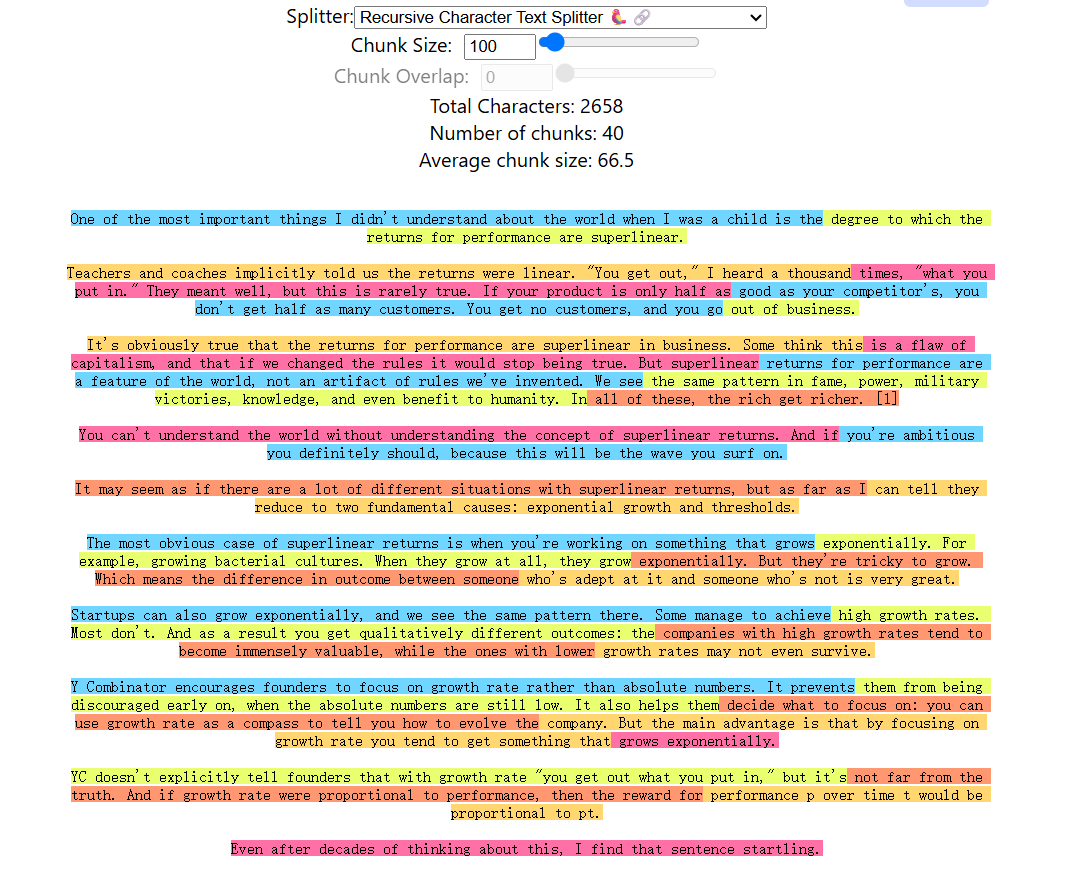
Task: Click the greyed-out Chunk Overlap slider handle
Action: 565,73
